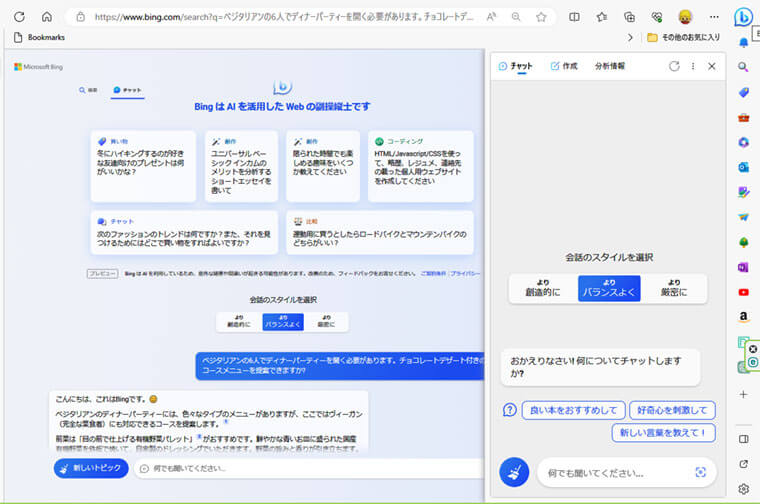Open sidebar settings gear icon
Viewport: 760px width, 504px height.
click(744, 489)
